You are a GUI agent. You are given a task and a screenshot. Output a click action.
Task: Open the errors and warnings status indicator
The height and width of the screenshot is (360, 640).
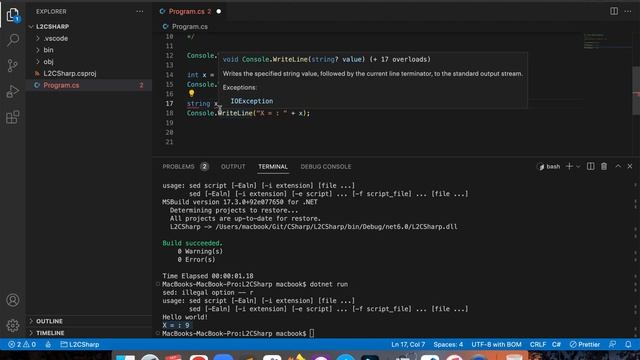click(22, 344)
